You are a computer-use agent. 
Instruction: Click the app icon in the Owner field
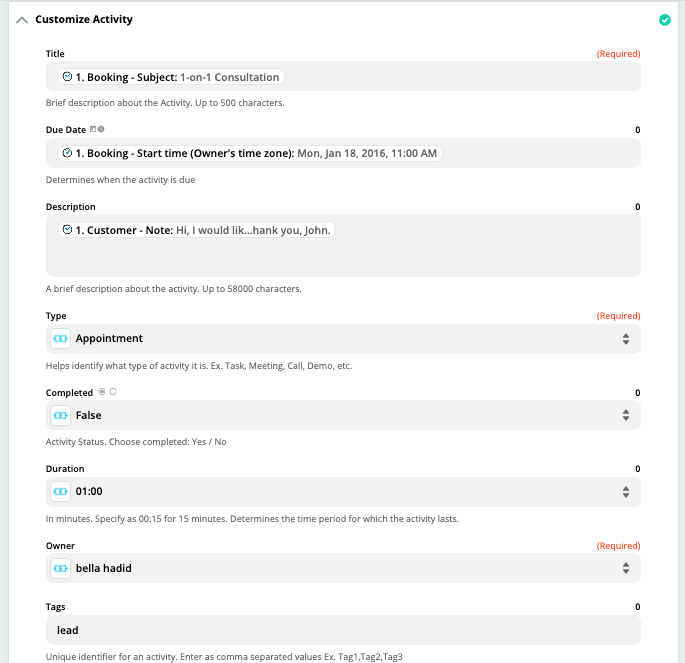tap(60, 568)
